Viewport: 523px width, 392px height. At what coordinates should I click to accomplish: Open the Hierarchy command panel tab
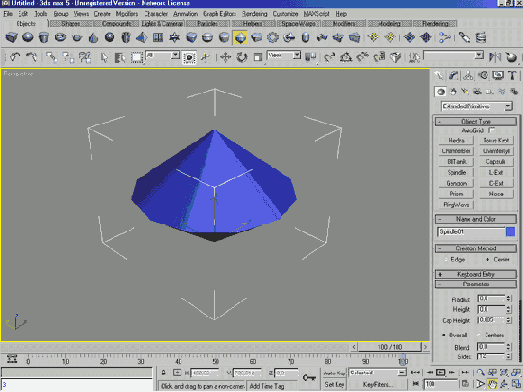(468, 76)
